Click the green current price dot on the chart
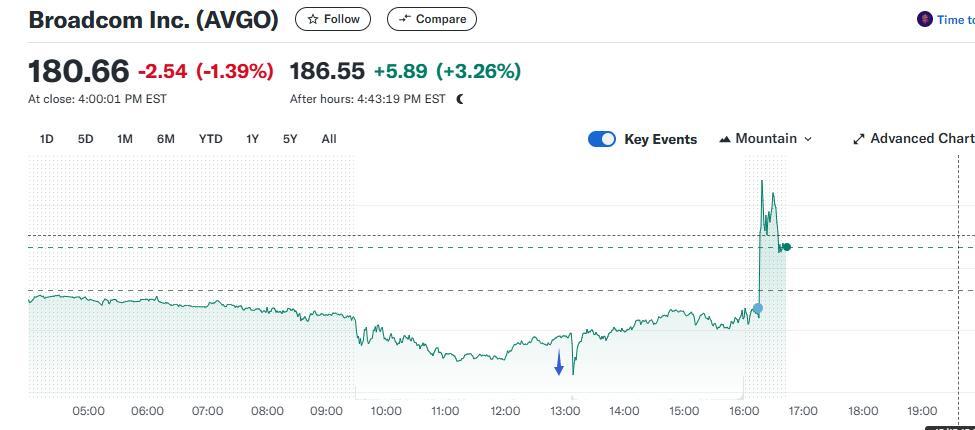Viewport: 975px width, 430px height. 787,247
